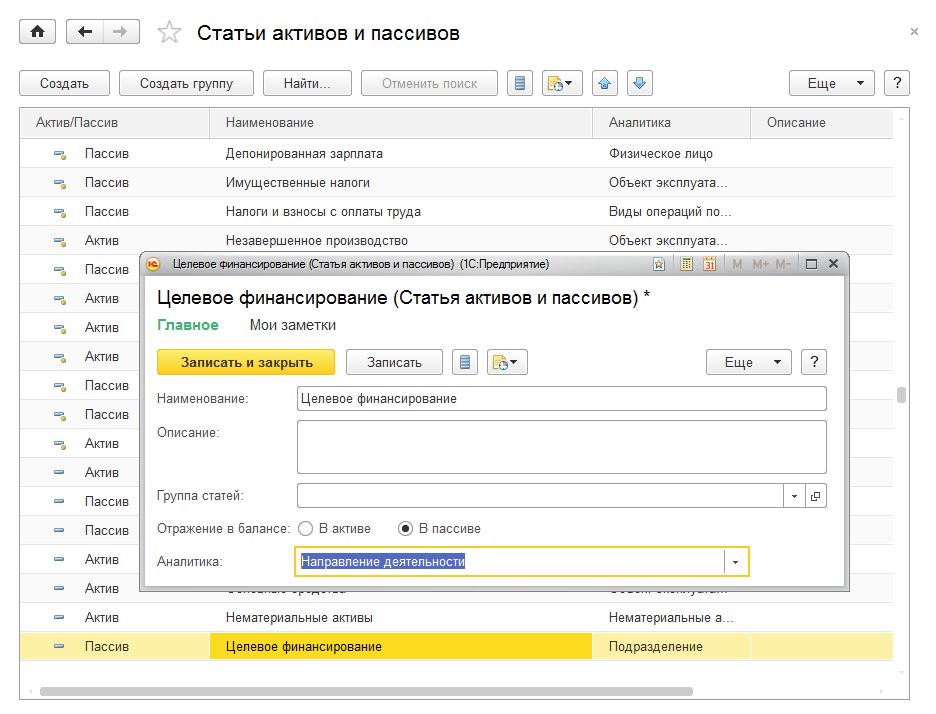Go back with the left arrow

[85, 32]
